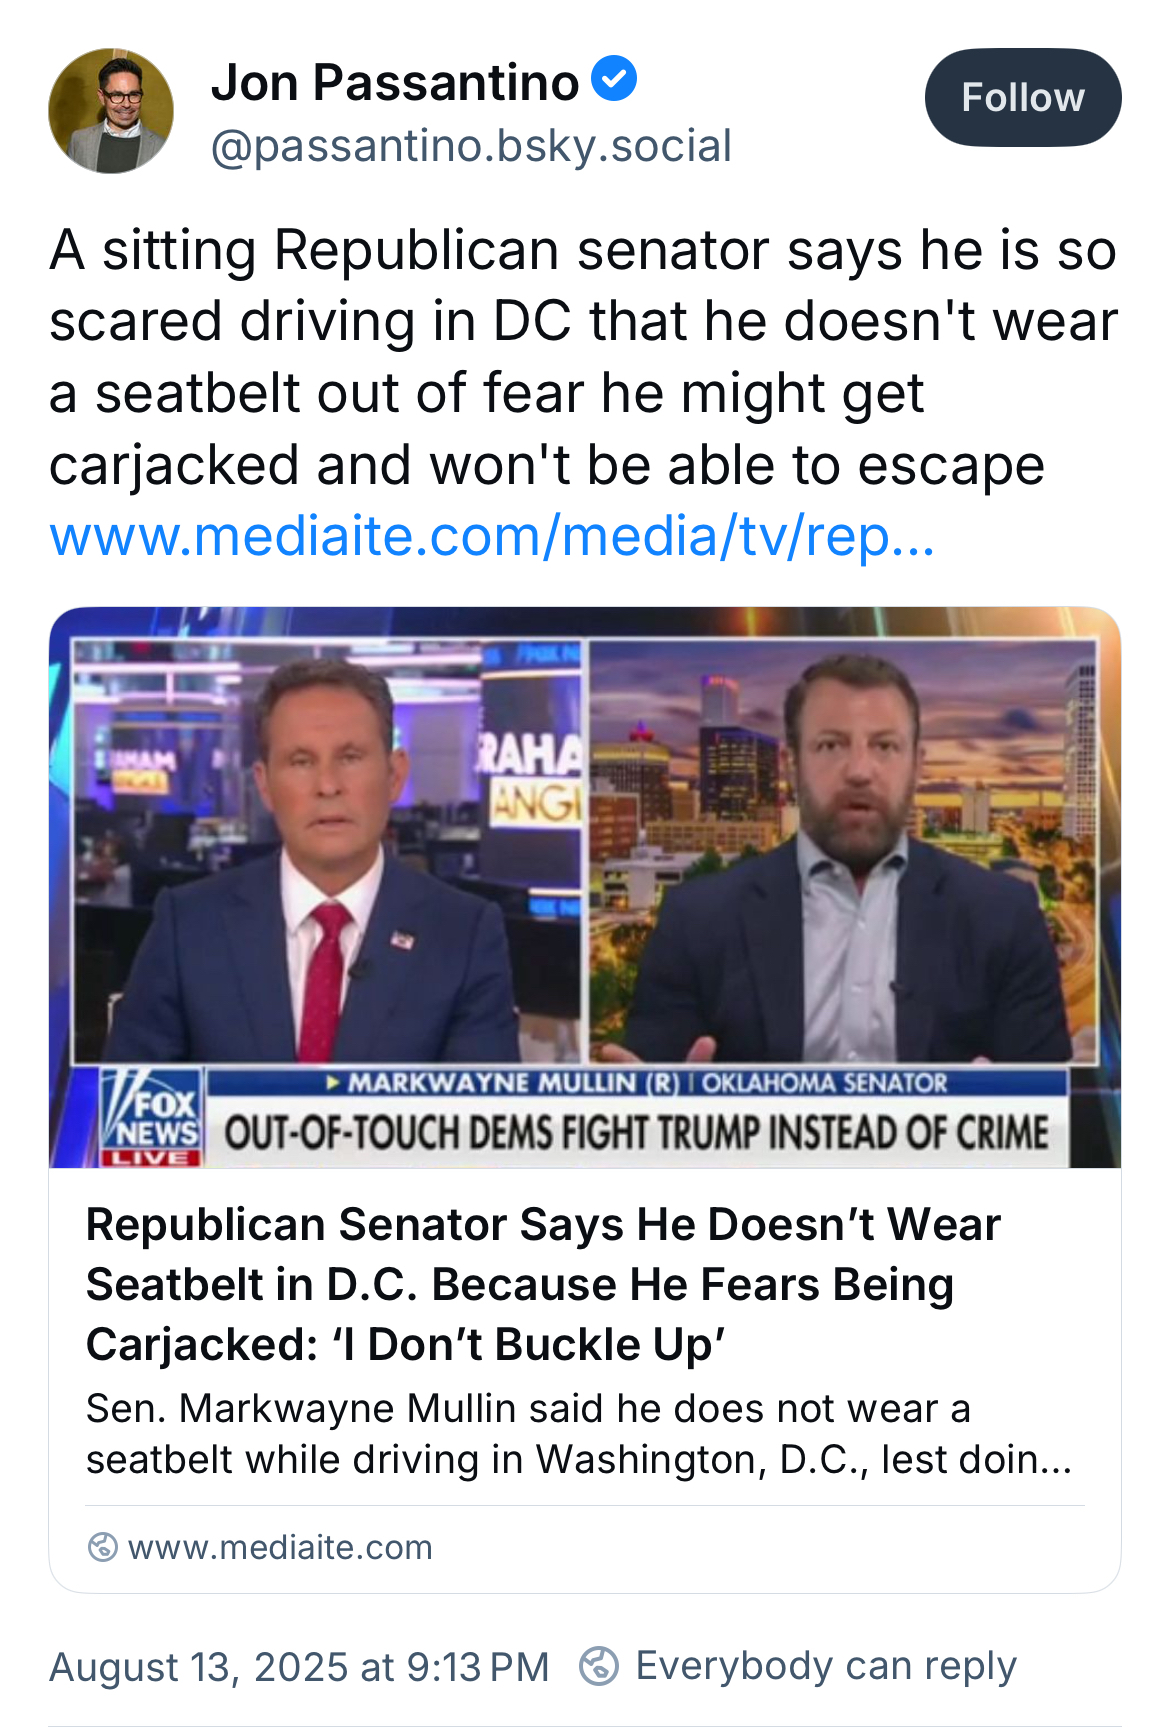Click the 'OUT-OF-TOUCH DEMS FIGHT TRUMP' chyron
Screen dimensions: 1170x1728
[637, 1133]
